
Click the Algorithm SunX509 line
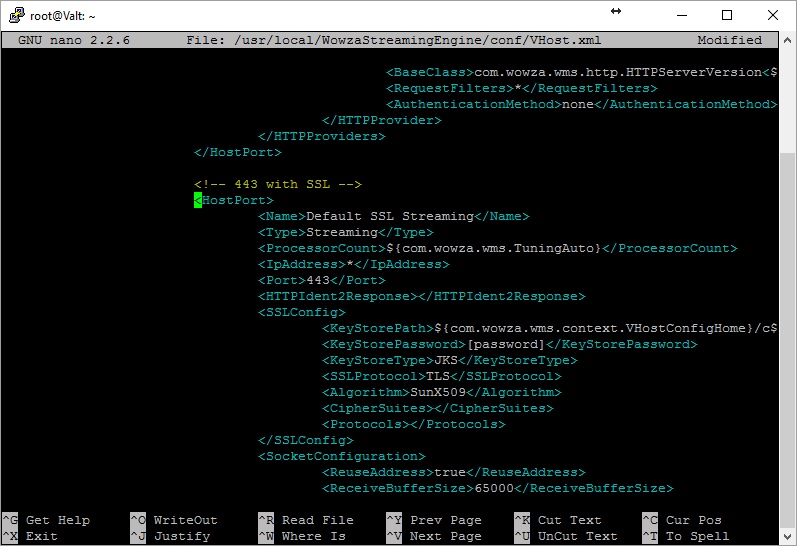point(442,392)
